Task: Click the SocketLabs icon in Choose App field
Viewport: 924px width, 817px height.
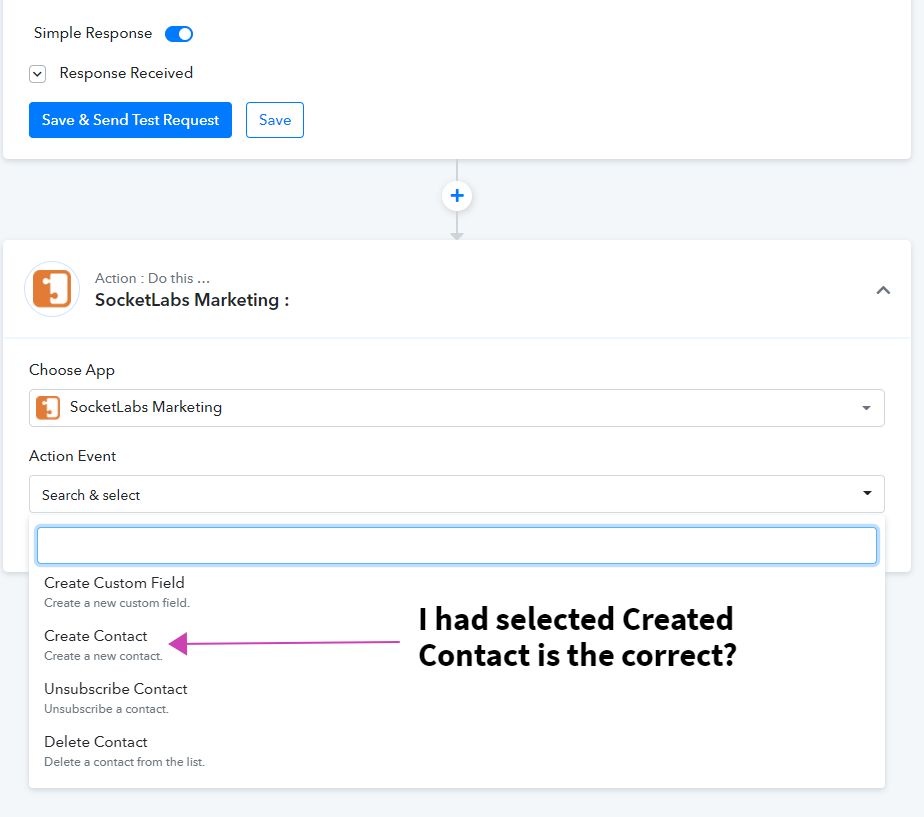Action: click(x=48, y=407)
